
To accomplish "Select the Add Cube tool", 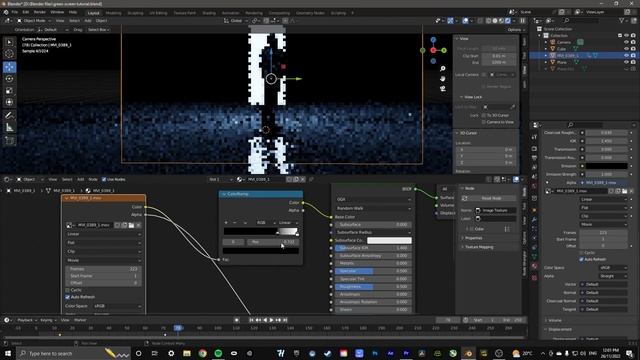I will pos(9,141).
